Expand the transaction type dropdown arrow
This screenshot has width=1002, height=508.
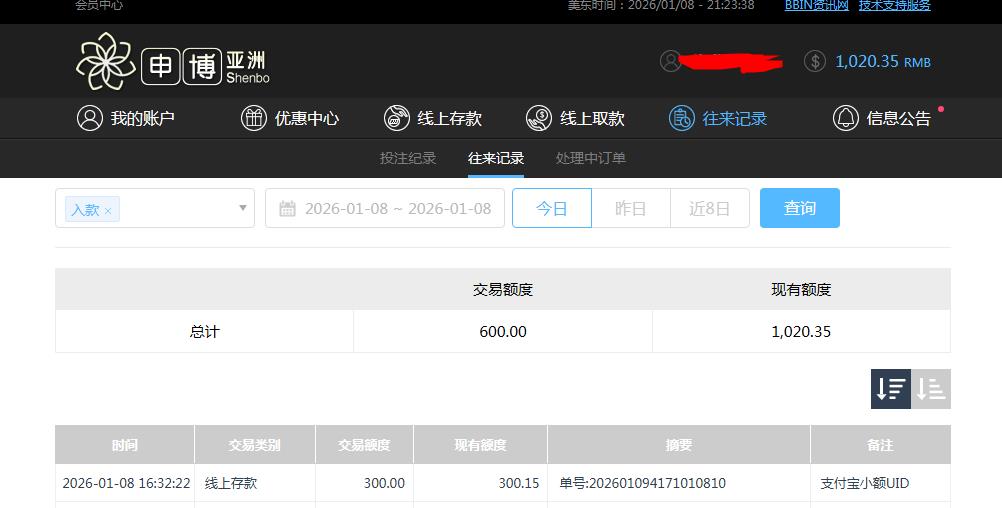point(243,208)
